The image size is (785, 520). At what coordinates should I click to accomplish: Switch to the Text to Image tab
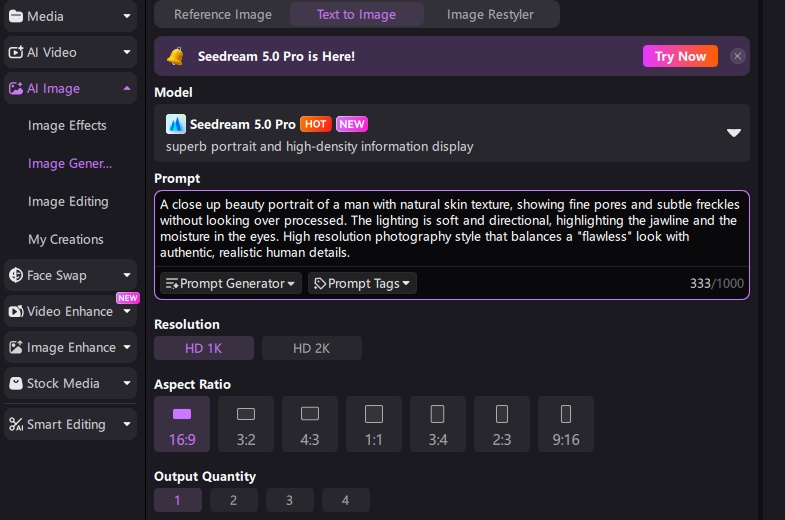pos(356,15)
